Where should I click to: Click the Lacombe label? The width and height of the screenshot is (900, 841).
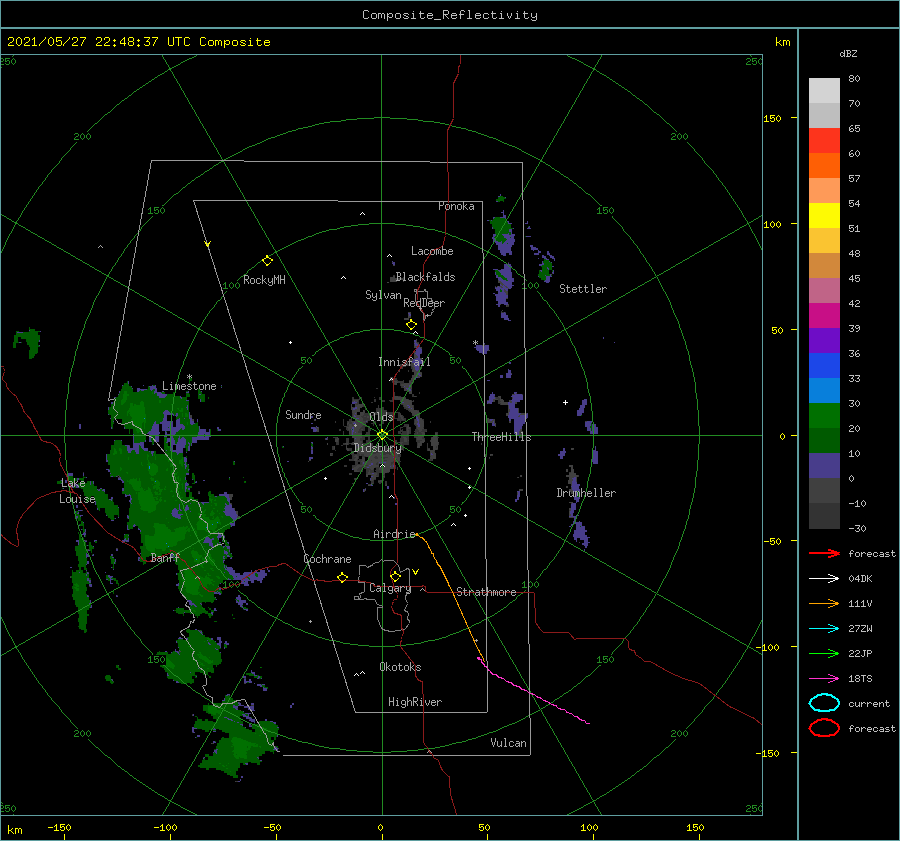432,251
